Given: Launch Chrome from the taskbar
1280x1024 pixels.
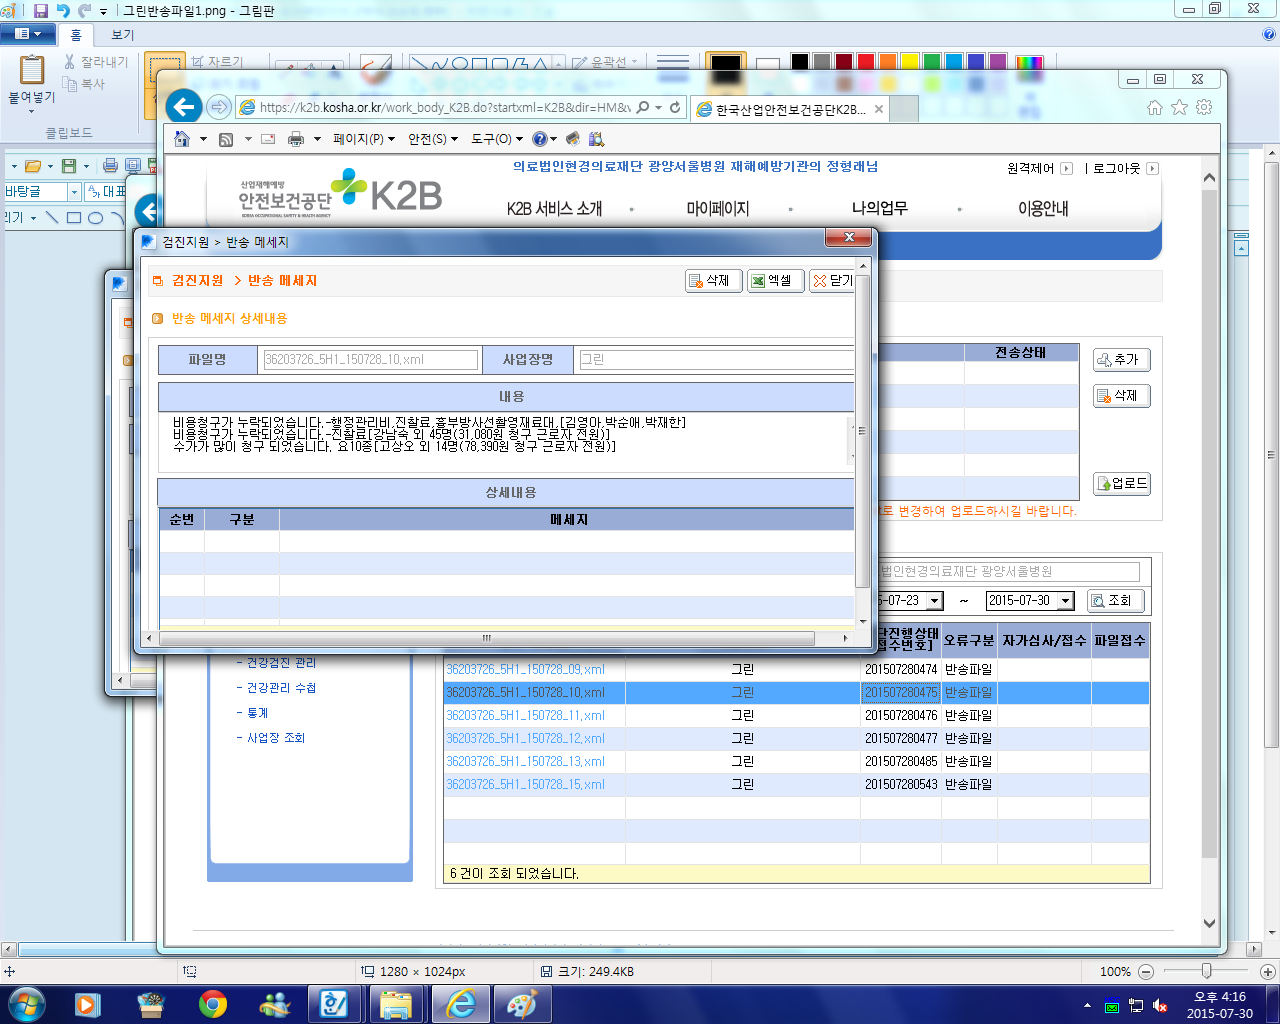Looking at the screenshot, I should (212, 1003).
